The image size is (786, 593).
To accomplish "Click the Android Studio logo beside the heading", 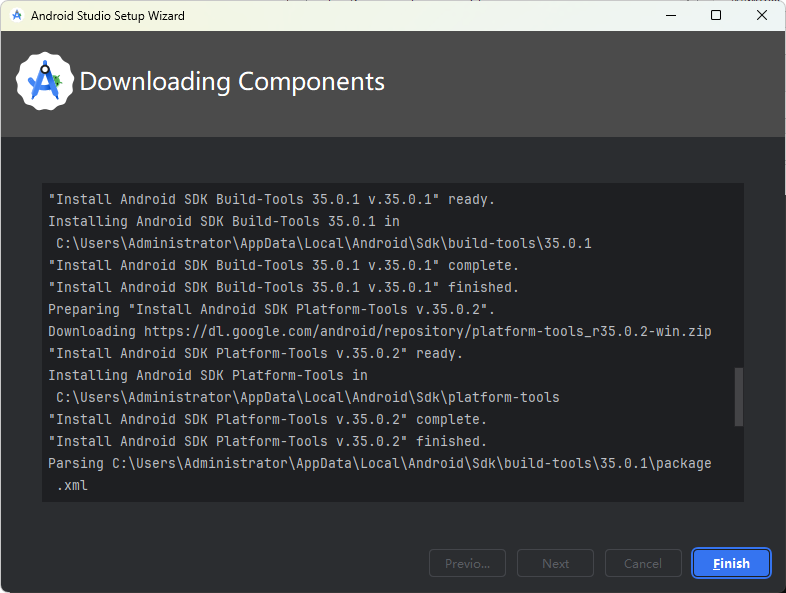I will [45, 81].
